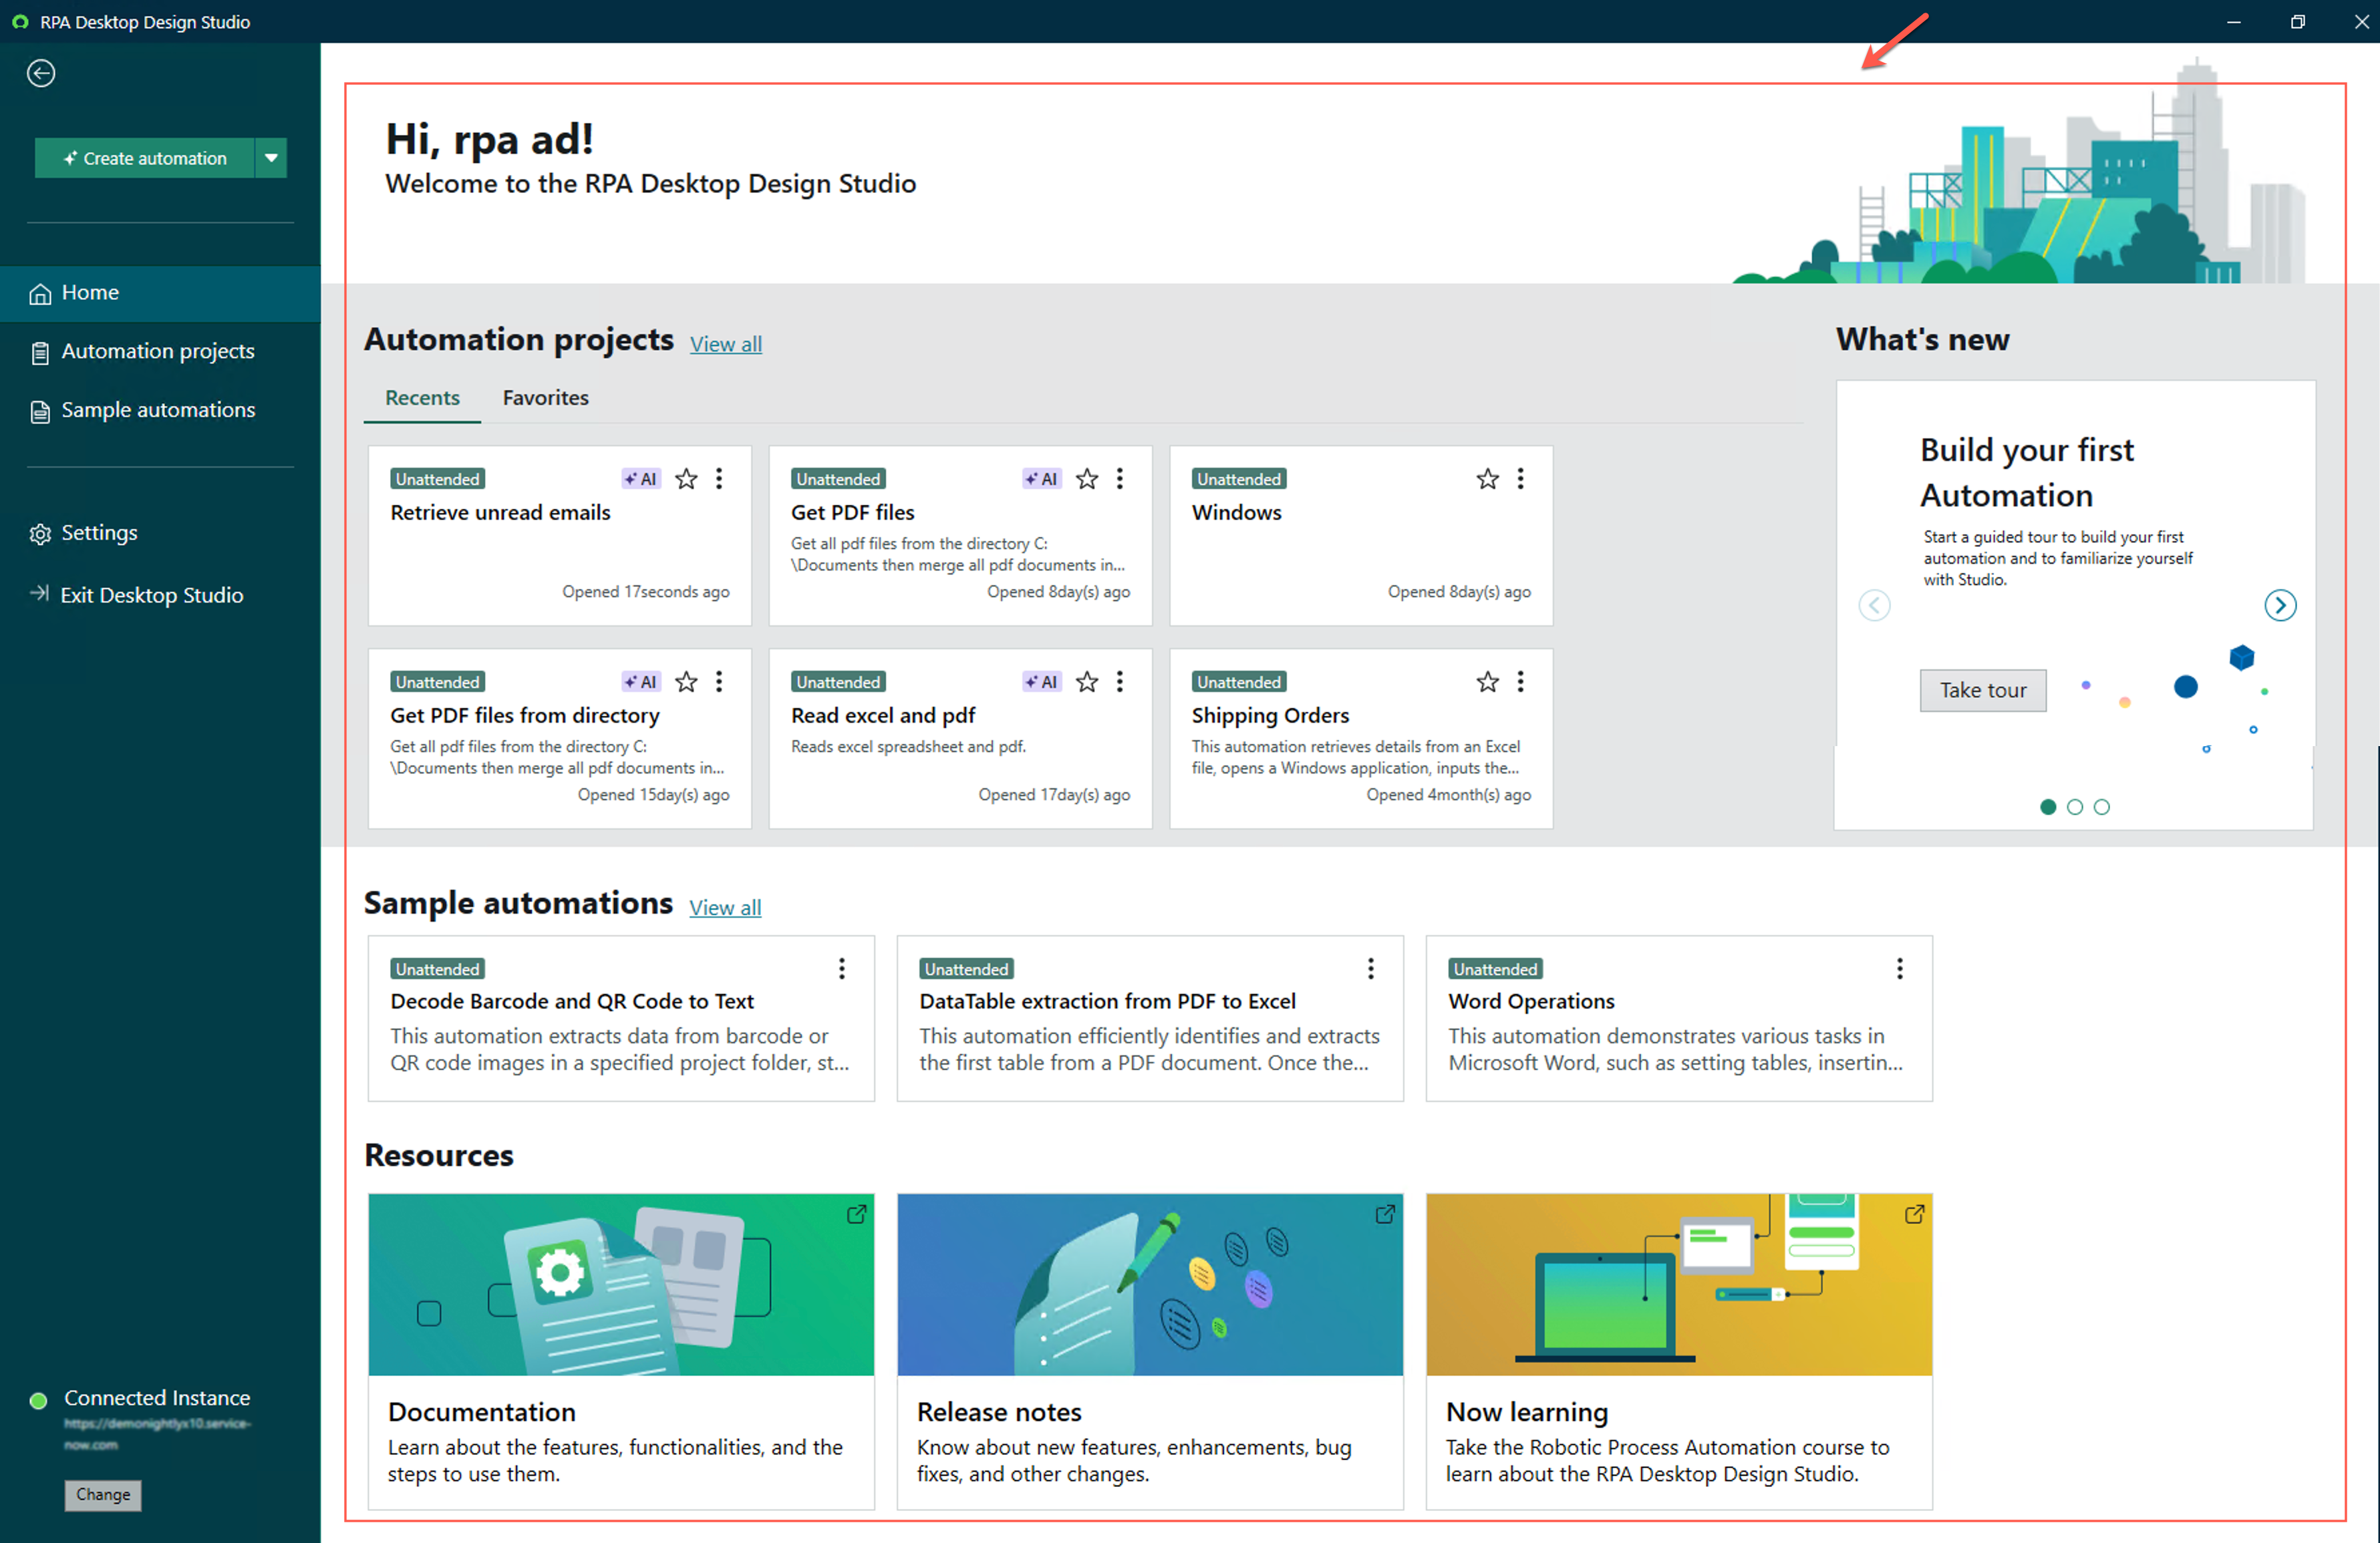
Task: Open more options for Shipping Orders
Action: point(1521,682)
